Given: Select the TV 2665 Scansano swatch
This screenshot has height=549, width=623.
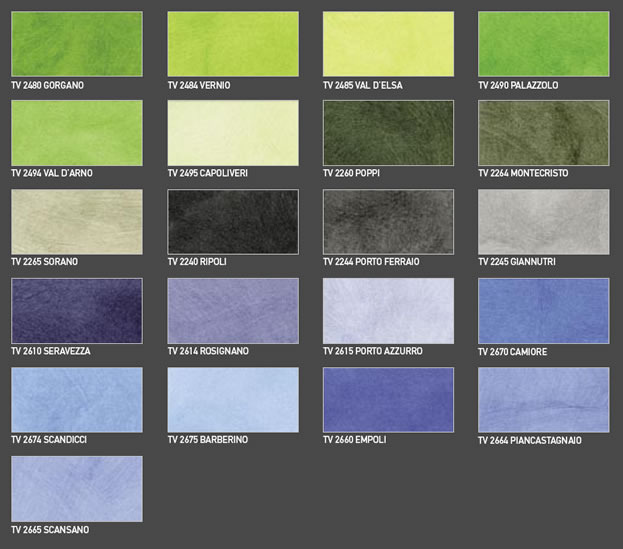Looking at the screenshot, I should (77, 489).
